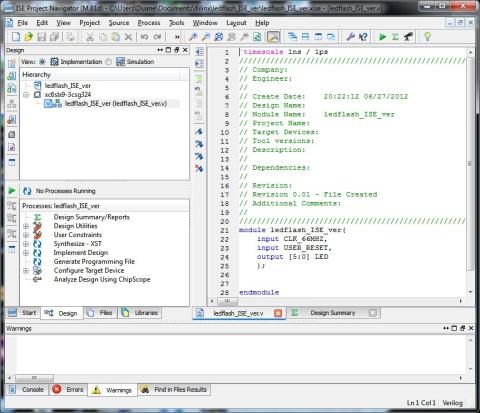
Task: Select Generate Programming File process
Action: 94,262
